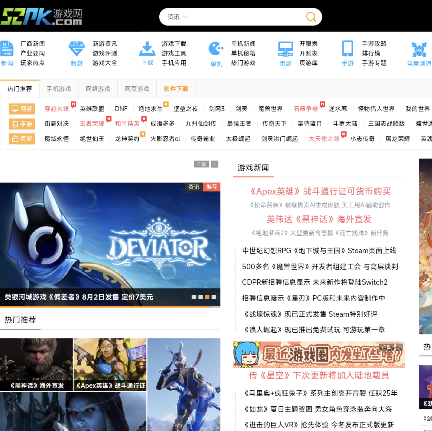The width and height of the screenshot is (432, 431).
Task: Close the ad with the X button
Action: (x=215, y=164)
